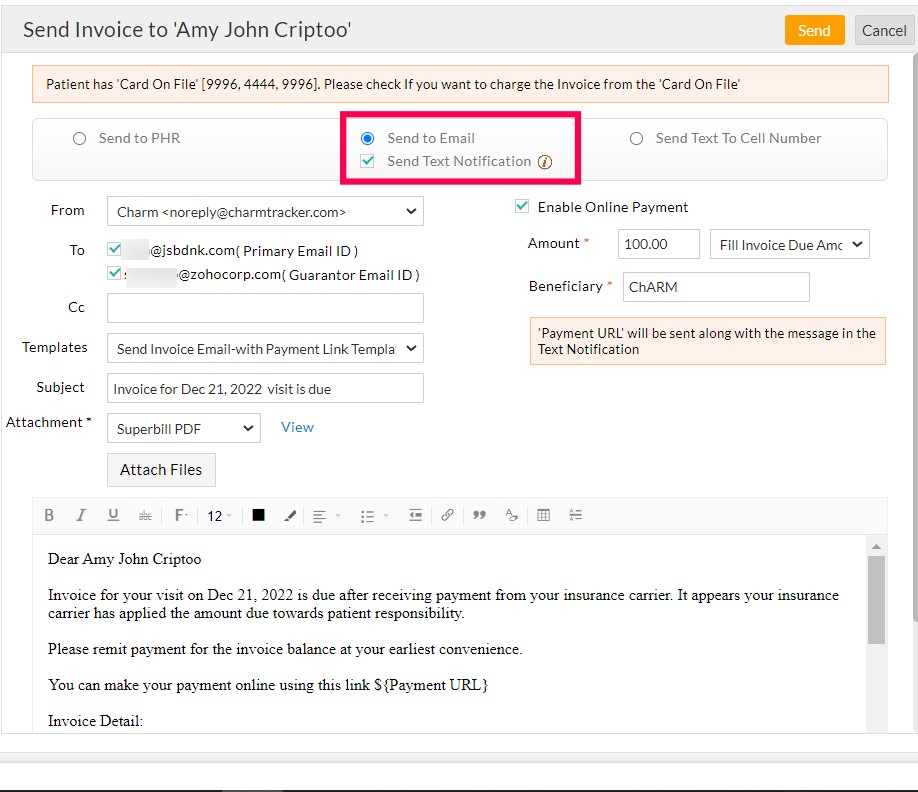Open the View attachment link
The image size is (918, 792).
tap(297, 427)
